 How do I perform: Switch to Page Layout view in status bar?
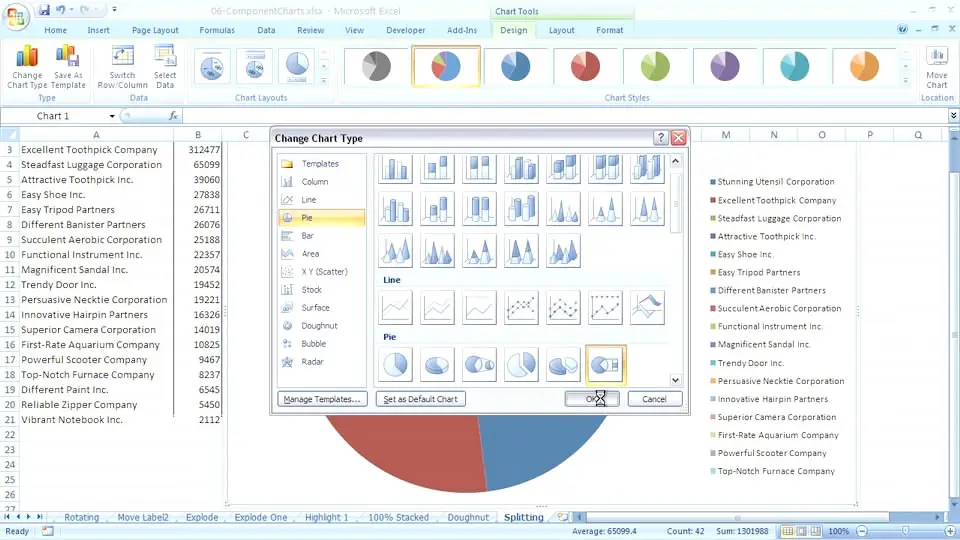click(801, 531)
